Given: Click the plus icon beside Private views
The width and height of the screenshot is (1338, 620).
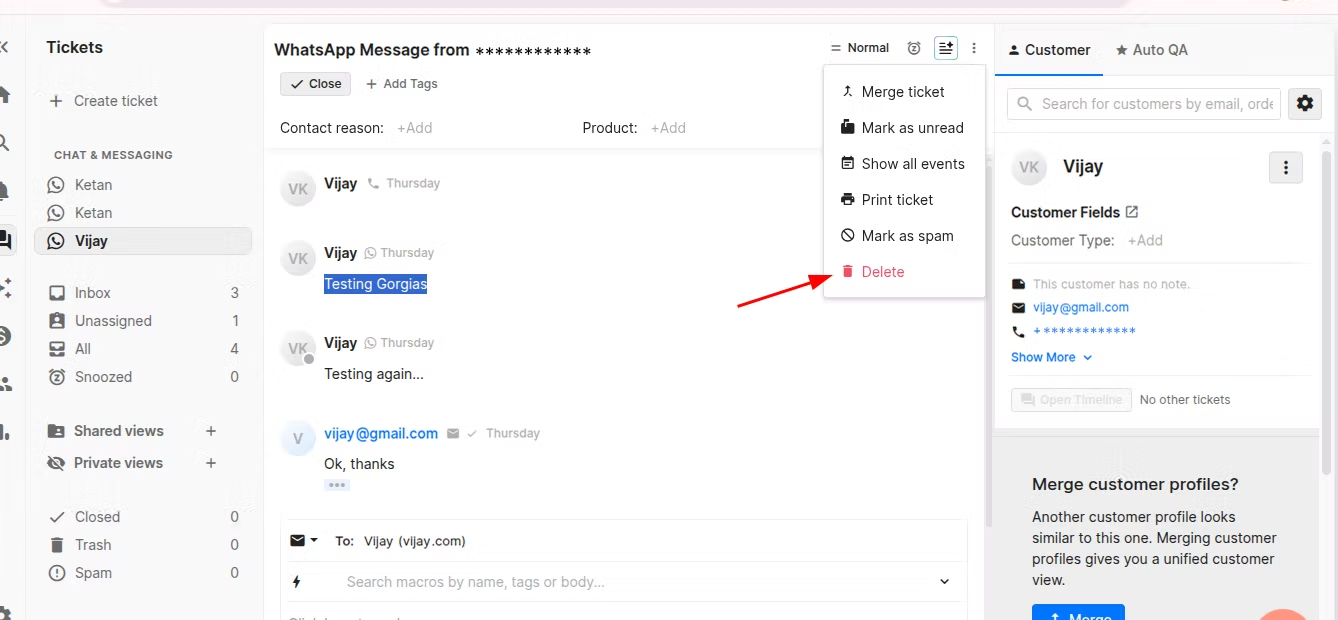Looking at the screenshot, I should pos(211,463).
